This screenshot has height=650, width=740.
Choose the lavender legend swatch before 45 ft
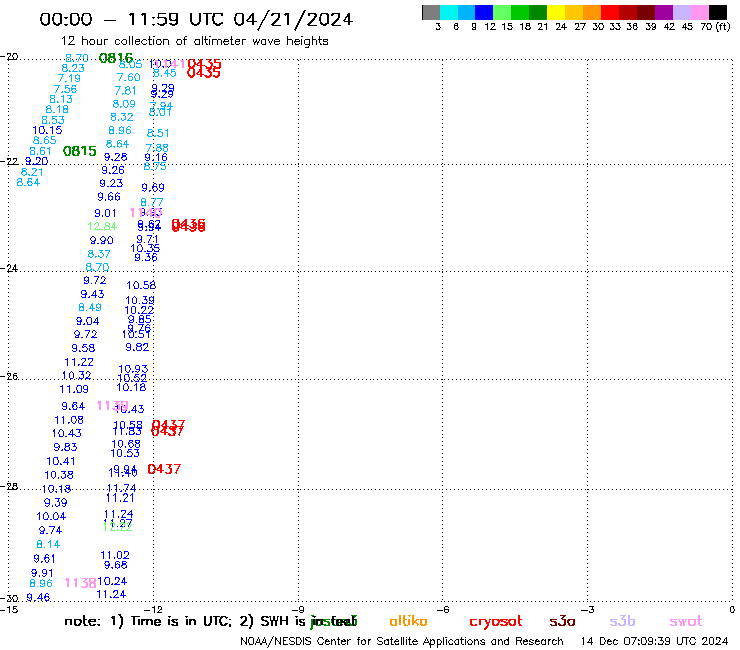[x=682, y=12]
